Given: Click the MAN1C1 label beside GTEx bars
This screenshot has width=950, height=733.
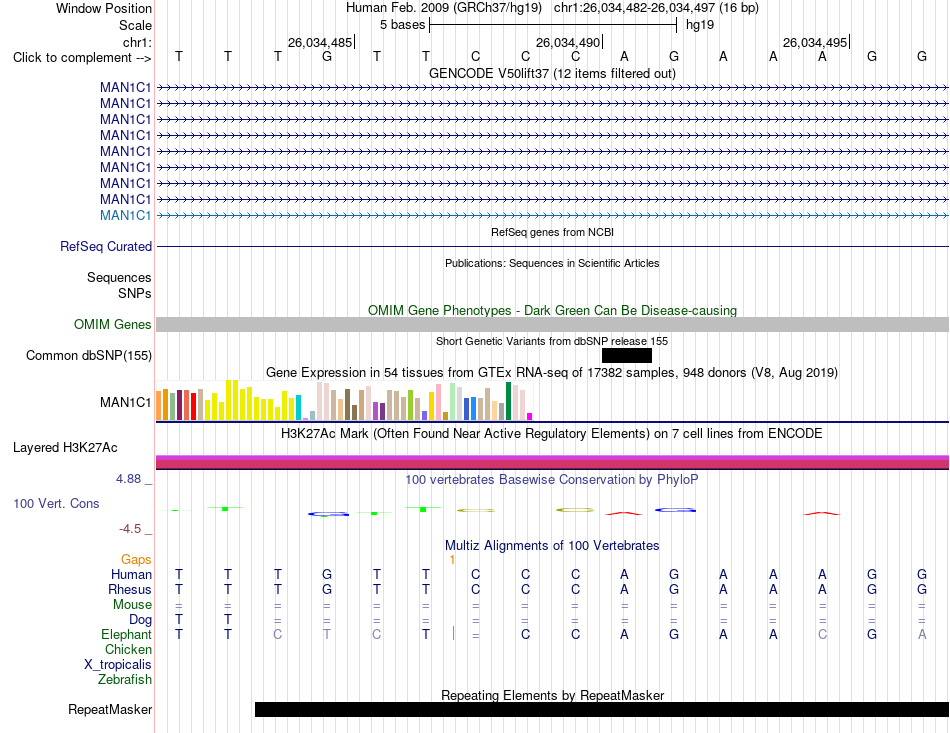Looking at the screenshot, I should pyautogui.click(x=125, y=402).
